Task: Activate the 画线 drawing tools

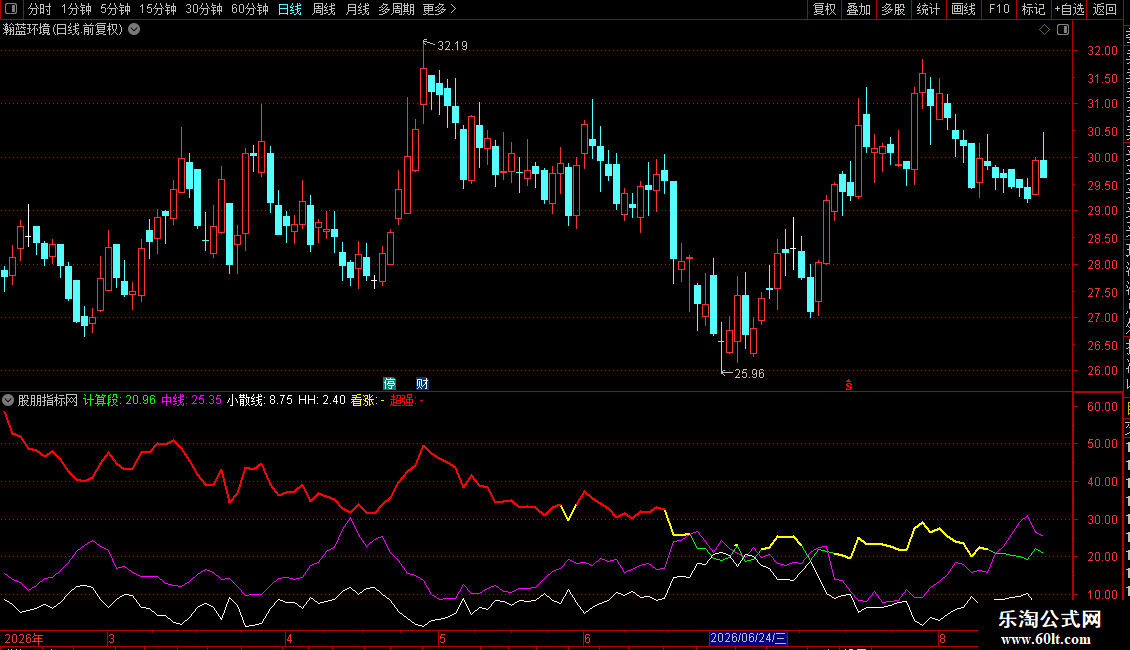Action: coord(964,9)
